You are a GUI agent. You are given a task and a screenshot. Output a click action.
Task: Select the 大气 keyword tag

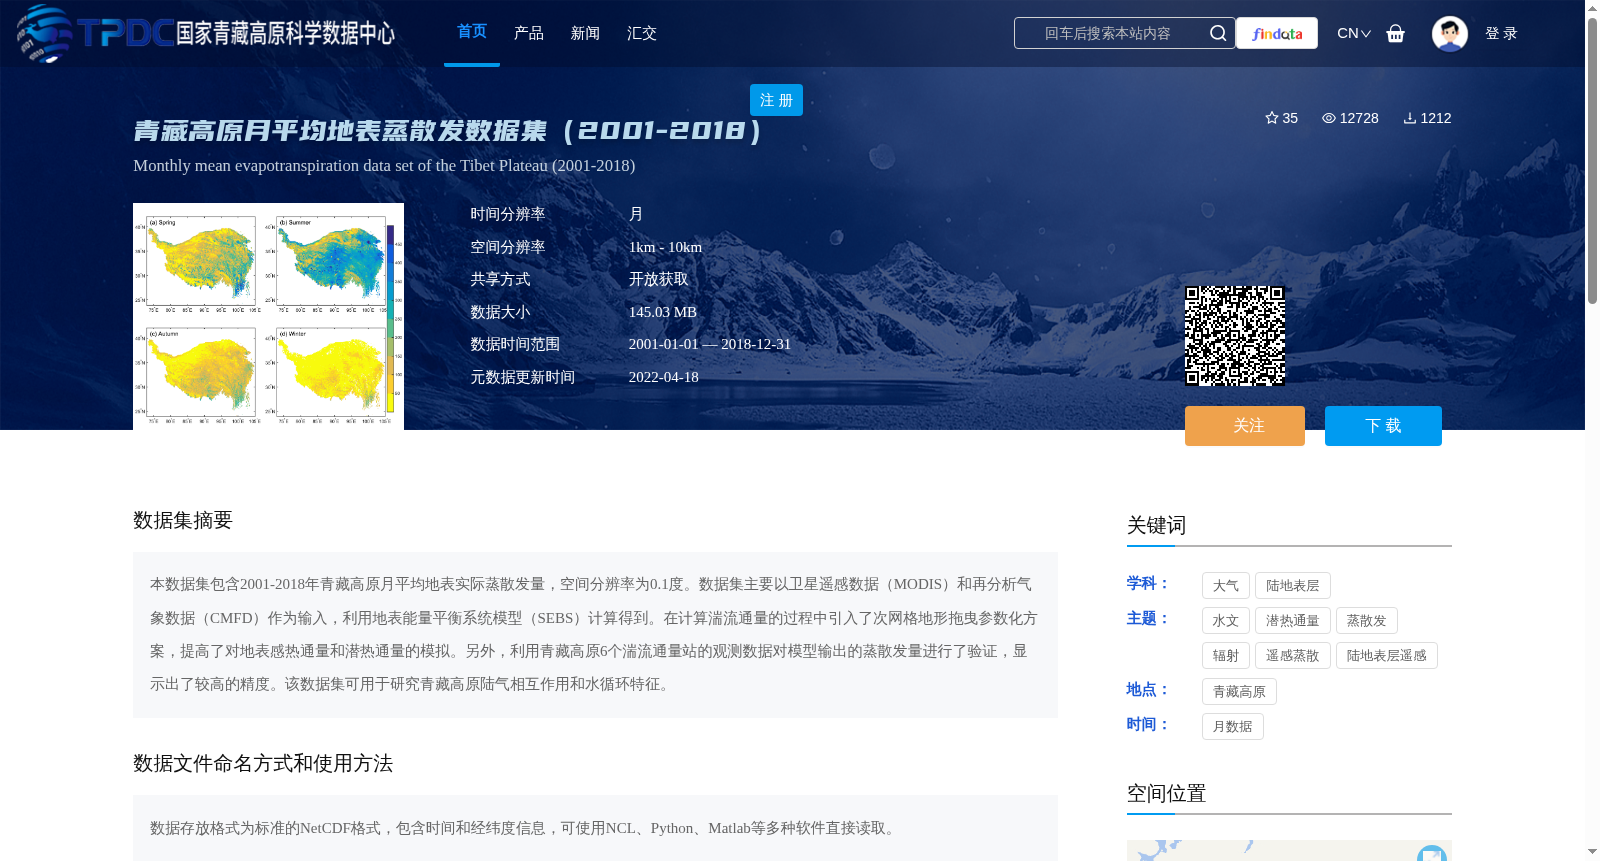pos(1226,586)
